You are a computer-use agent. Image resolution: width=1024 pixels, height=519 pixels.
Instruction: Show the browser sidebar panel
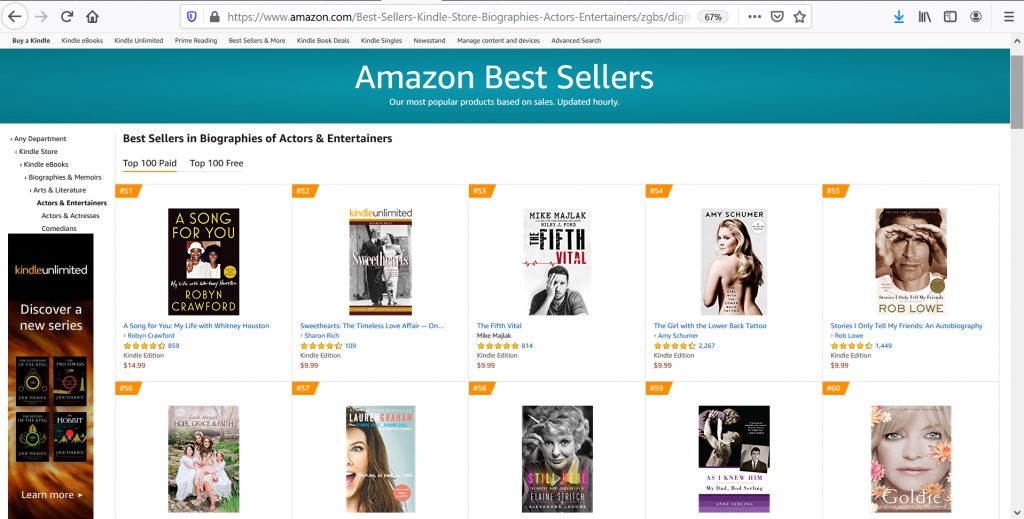(x=950, y=17)
